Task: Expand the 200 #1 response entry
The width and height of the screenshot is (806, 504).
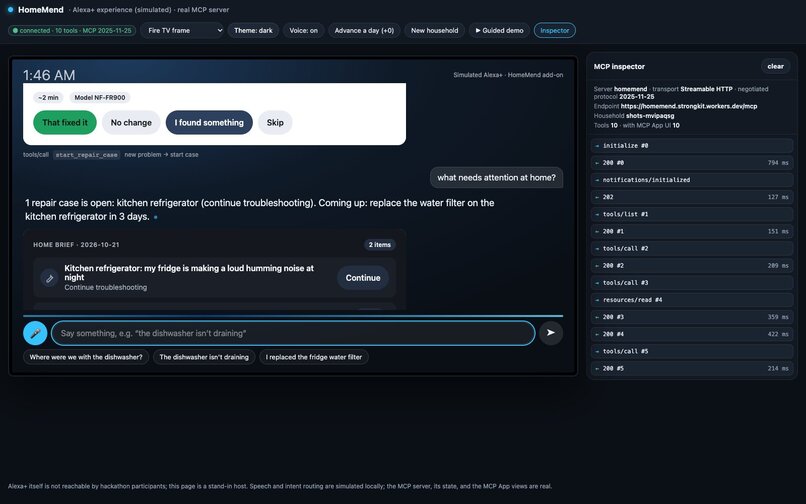Action: click(692, 231)
